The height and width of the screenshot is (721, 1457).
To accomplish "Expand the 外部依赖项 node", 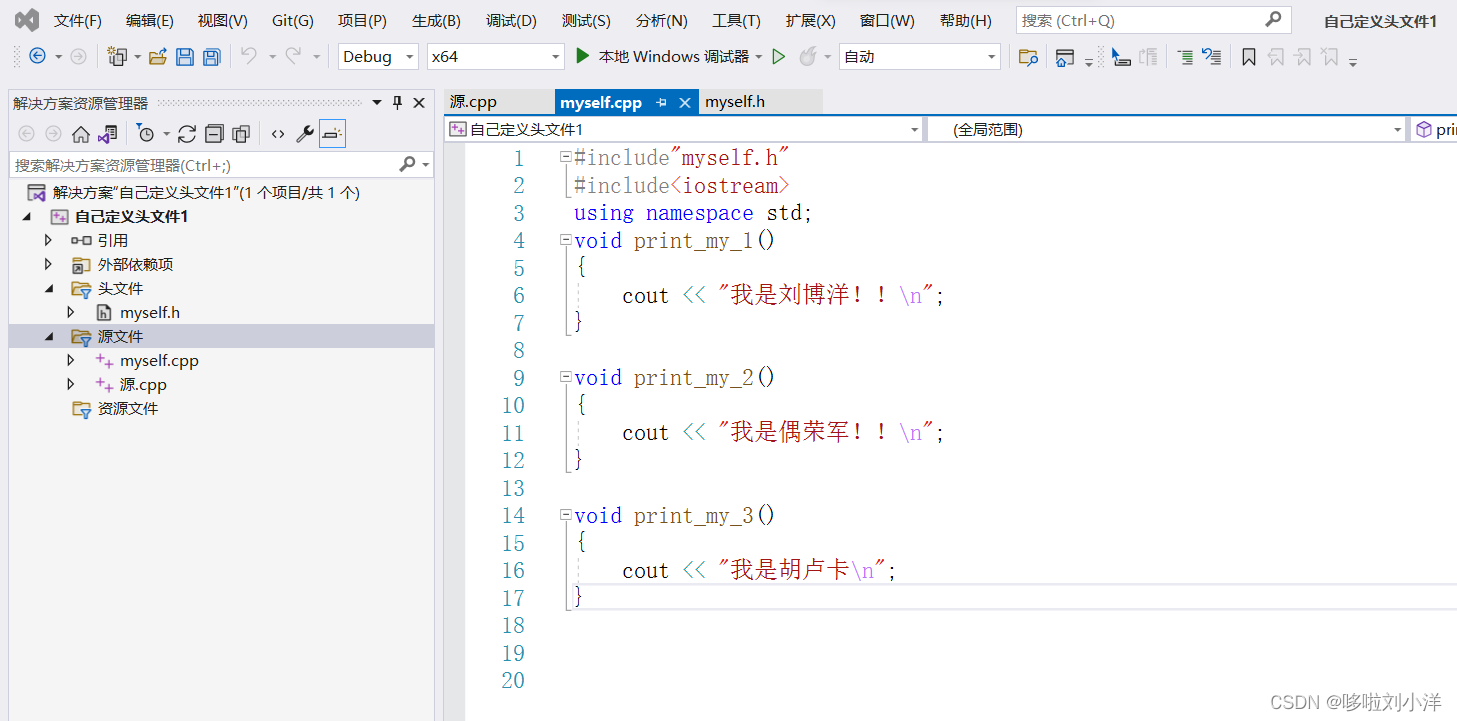I will 48,264.
